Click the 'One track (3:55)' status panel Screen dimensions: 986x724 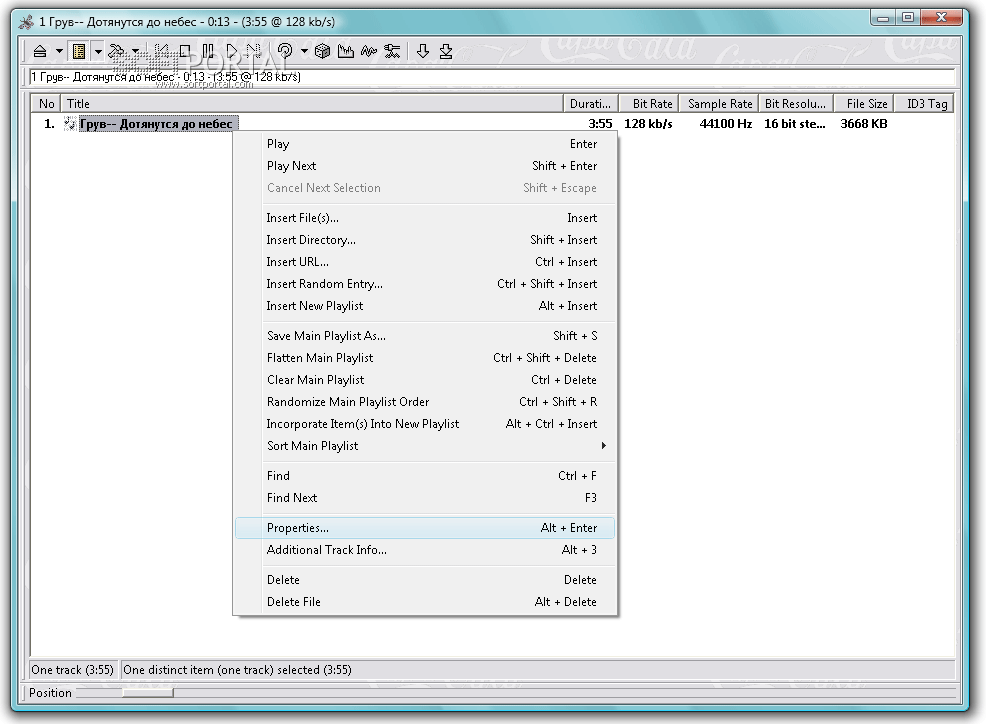[73, 670]
